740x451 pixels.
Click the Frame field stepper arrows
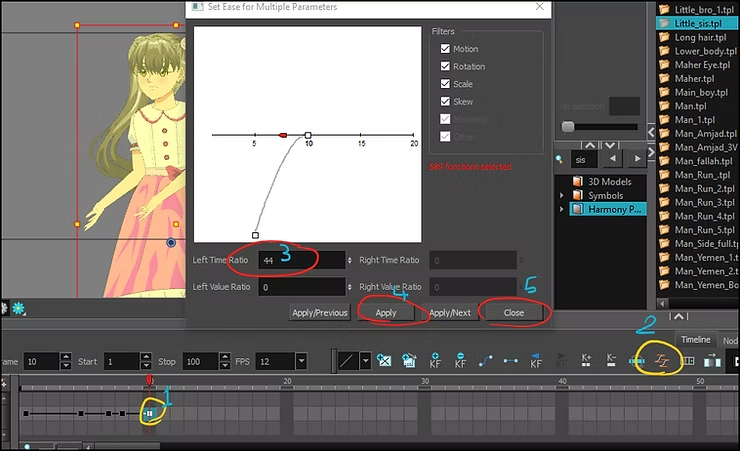66,361
